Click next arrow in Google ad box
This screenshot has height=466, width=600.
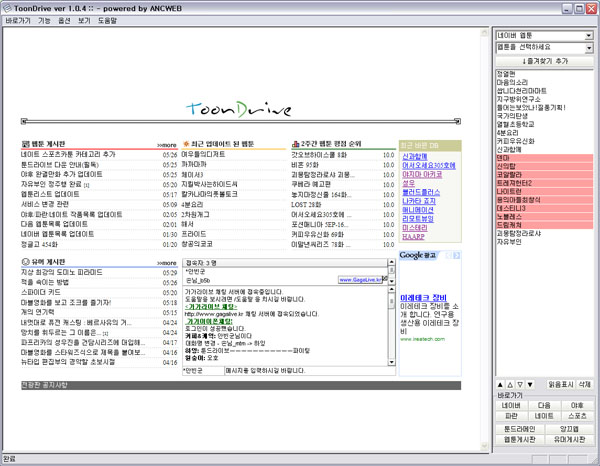[457, 256]
